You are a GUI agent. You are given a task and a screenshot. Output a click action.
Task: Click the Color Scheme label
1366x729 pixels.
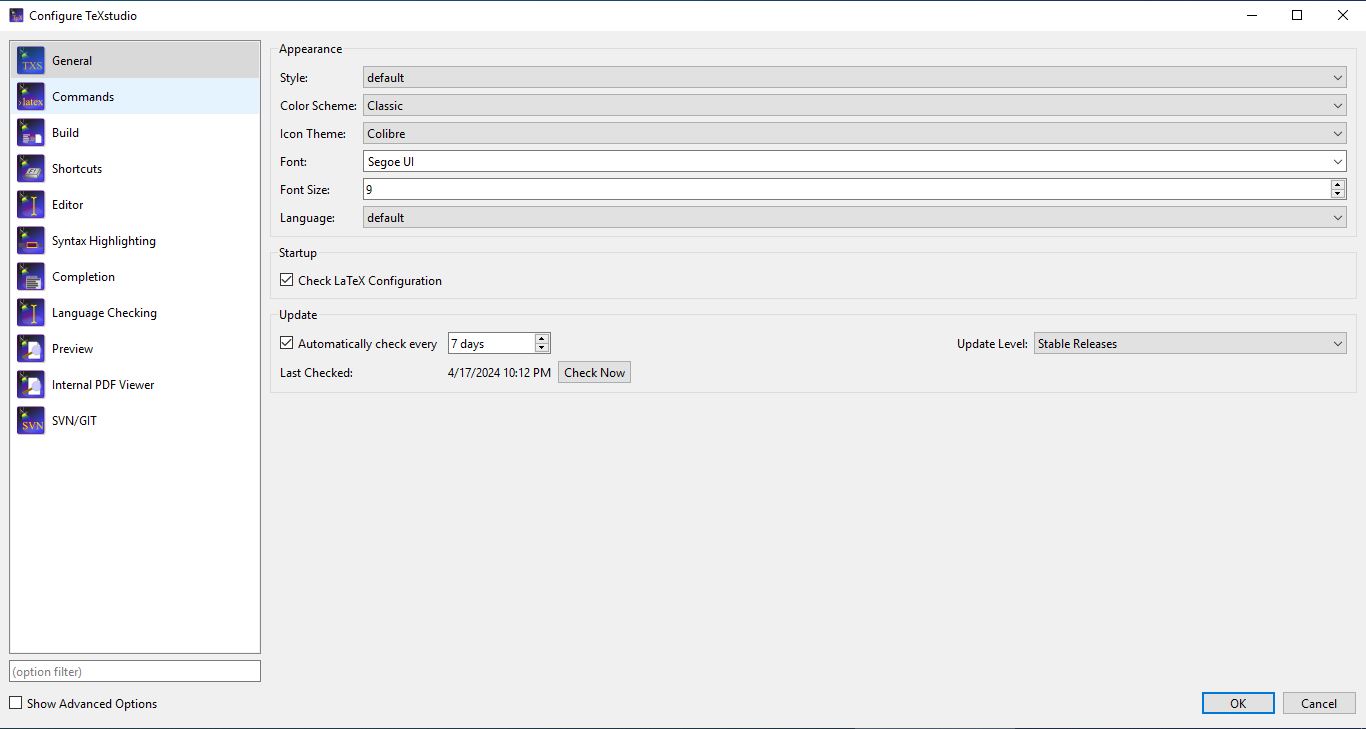[x=318, y=105]
